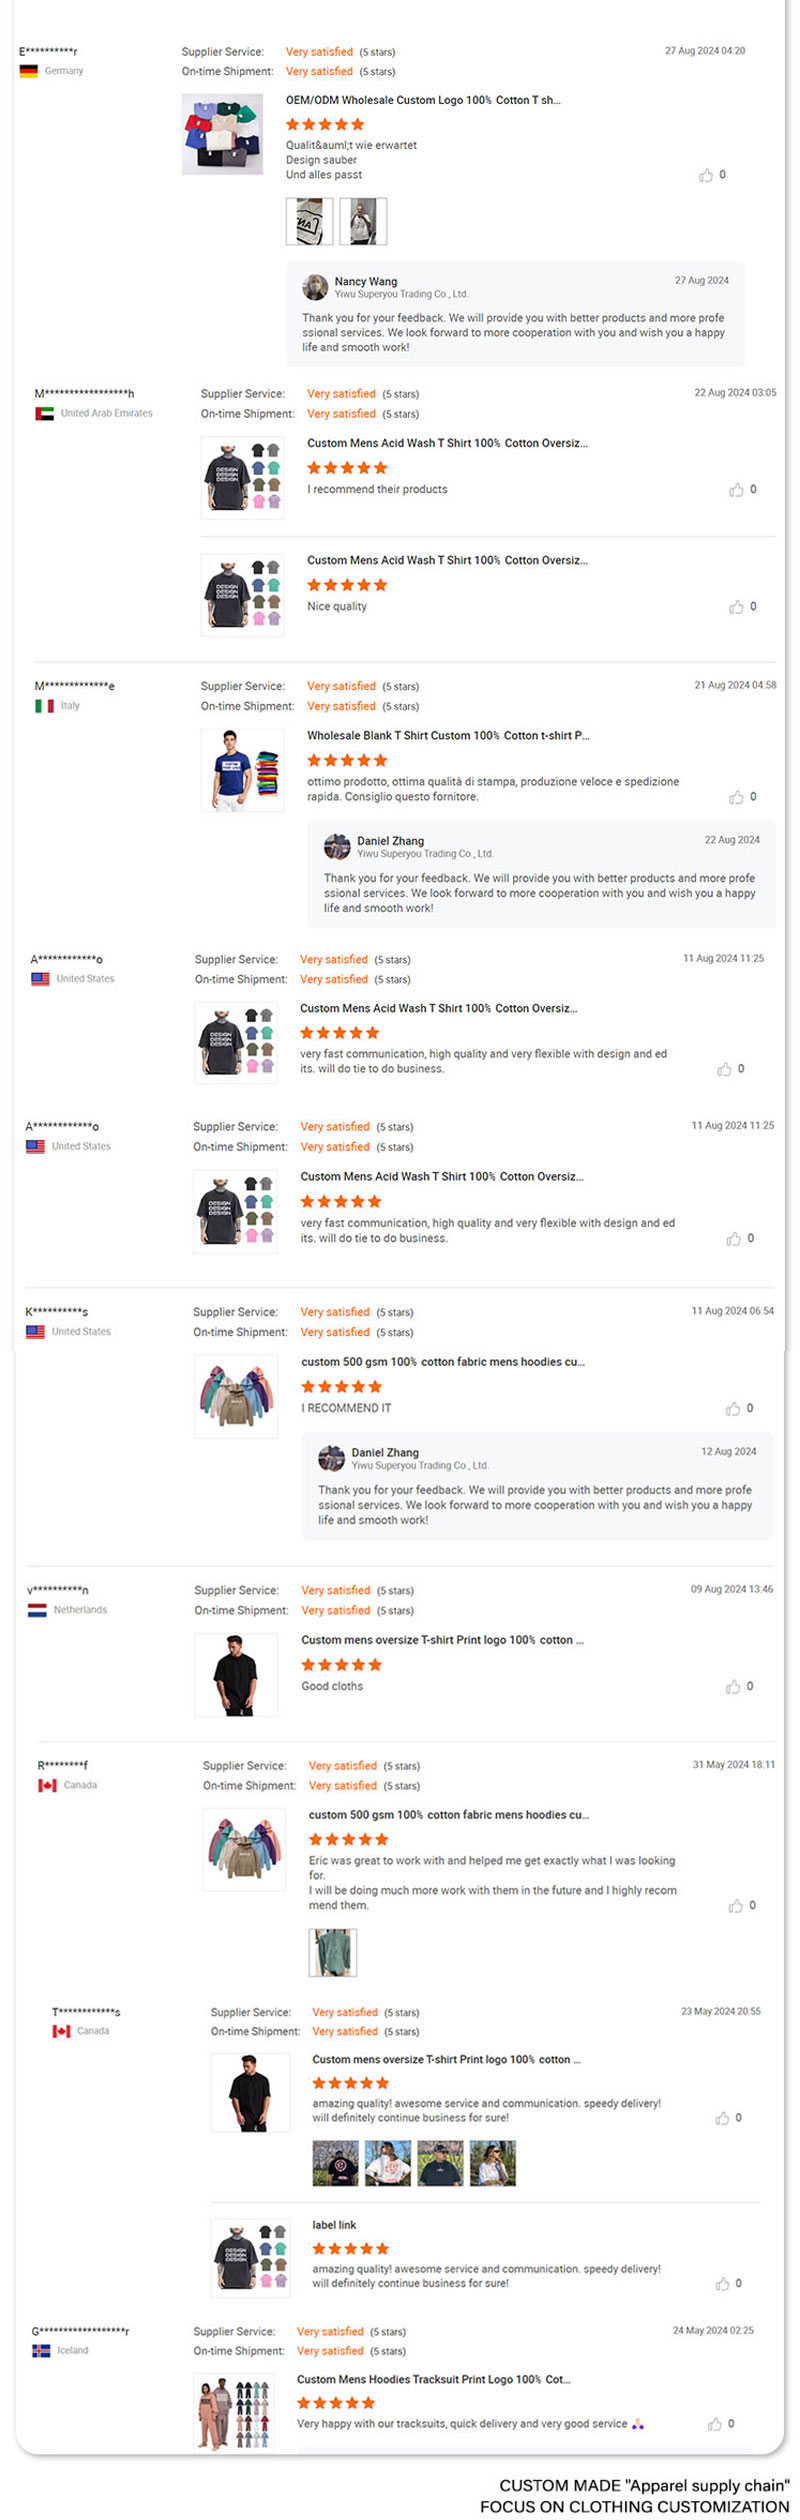Open second photo in the German review
800x2520 pixels.
click(362, 221)
